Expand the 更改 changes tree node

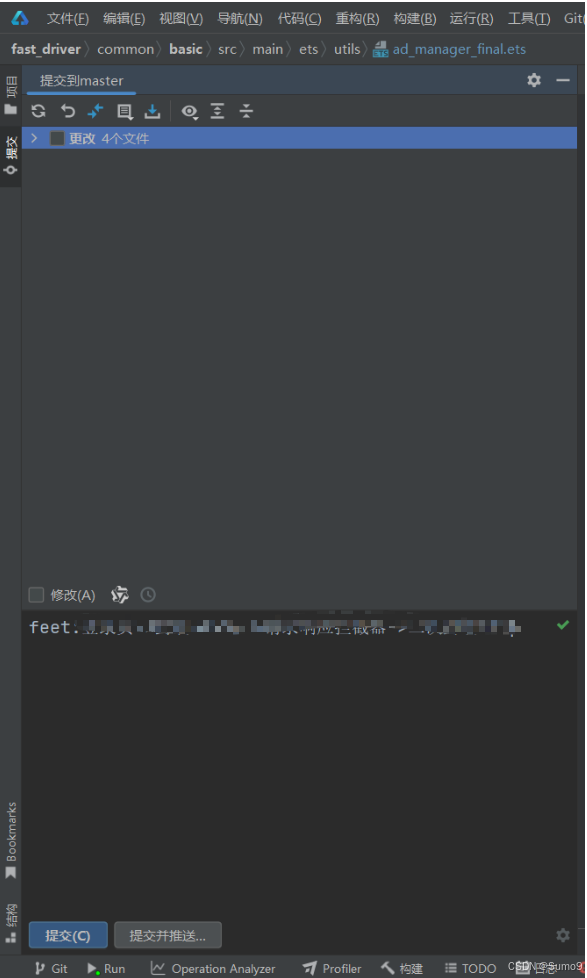click(34, 138)
